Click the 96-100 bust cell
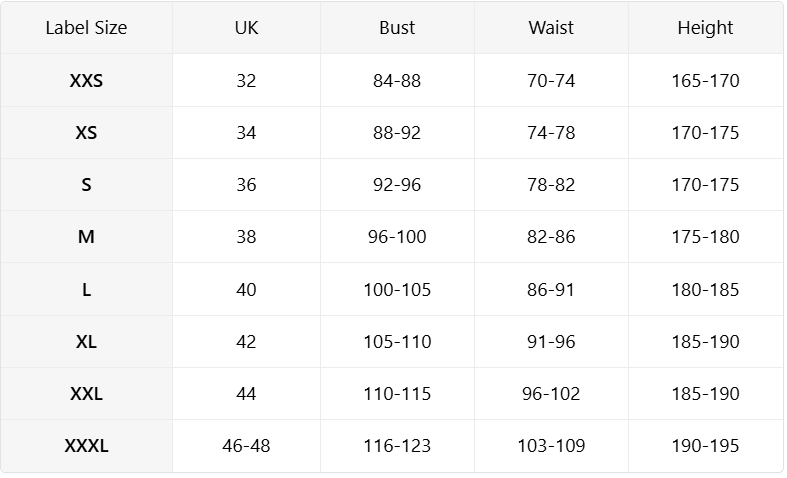Screen dimensions: 787x478 pyautogui.click(x=397, y=237)
